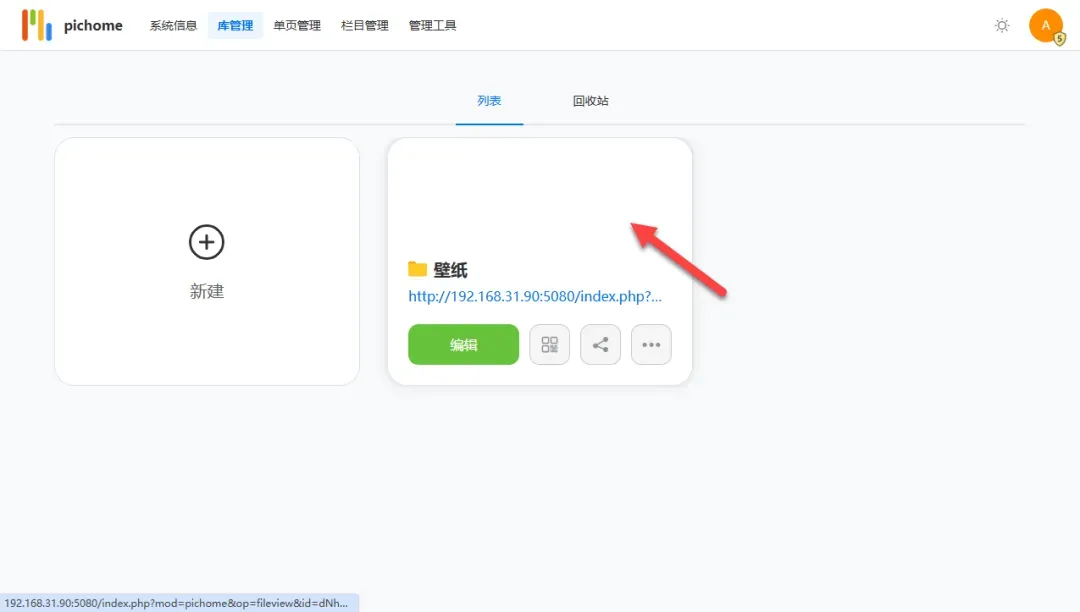Click the circled plus icon to create library
This screenshot has width=1080, height=612.
tap(207, 242)
